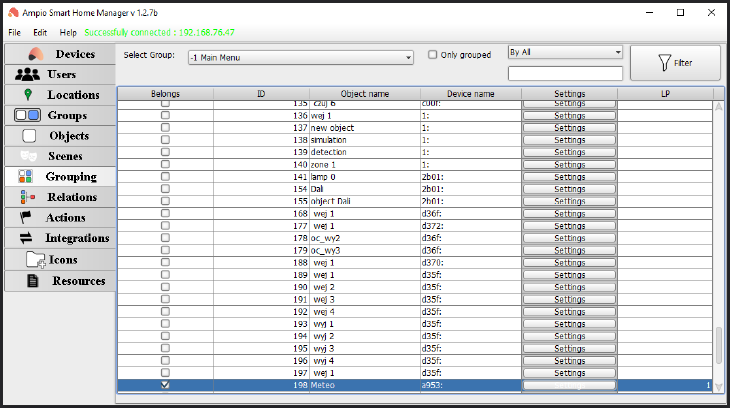The image size is (730, 408).
Task: Click the ID cell '177'
Action: 261,226
